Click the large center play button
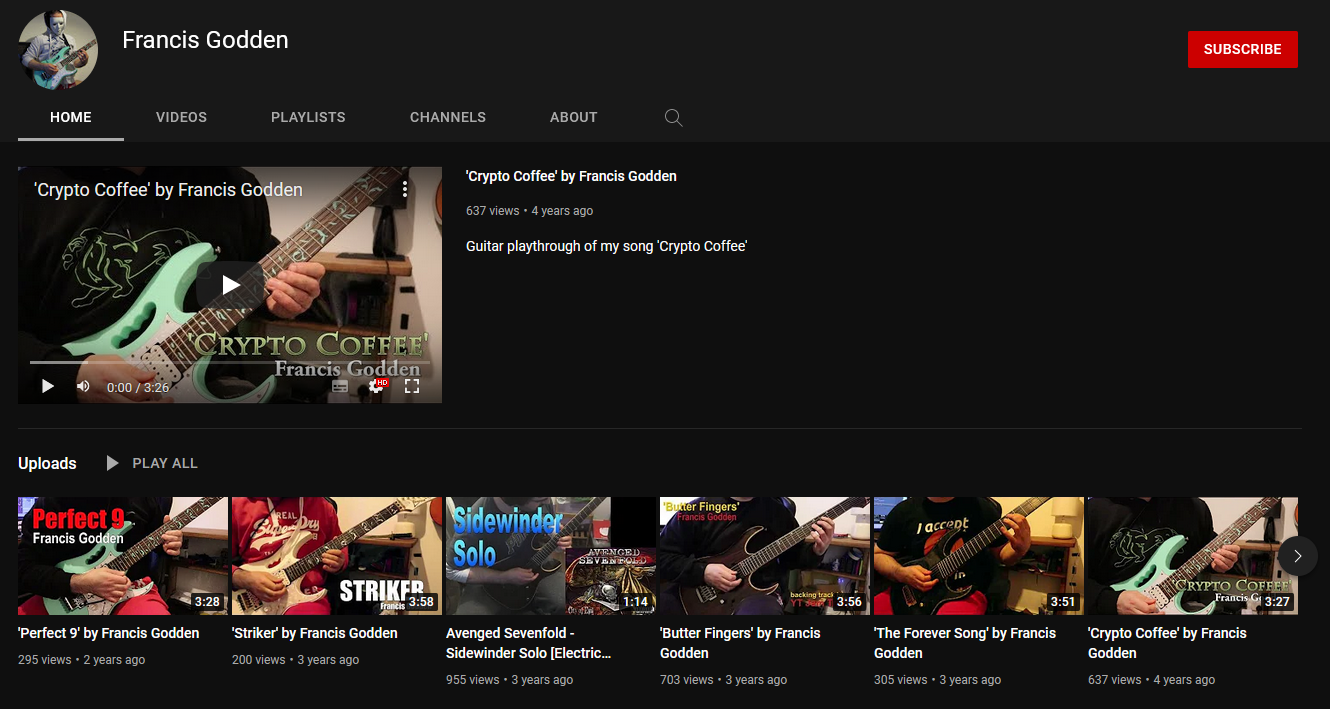 230,285
